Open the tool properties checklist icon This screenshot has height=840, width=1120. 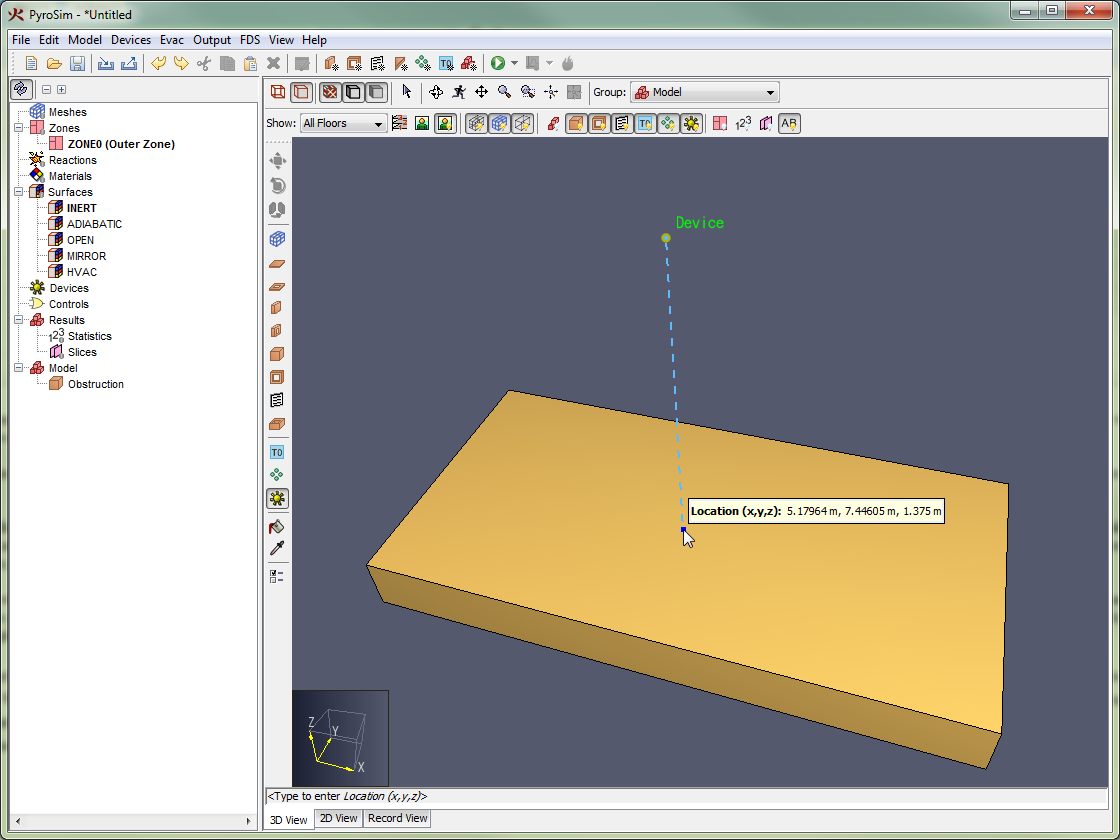tap(277, 576)
